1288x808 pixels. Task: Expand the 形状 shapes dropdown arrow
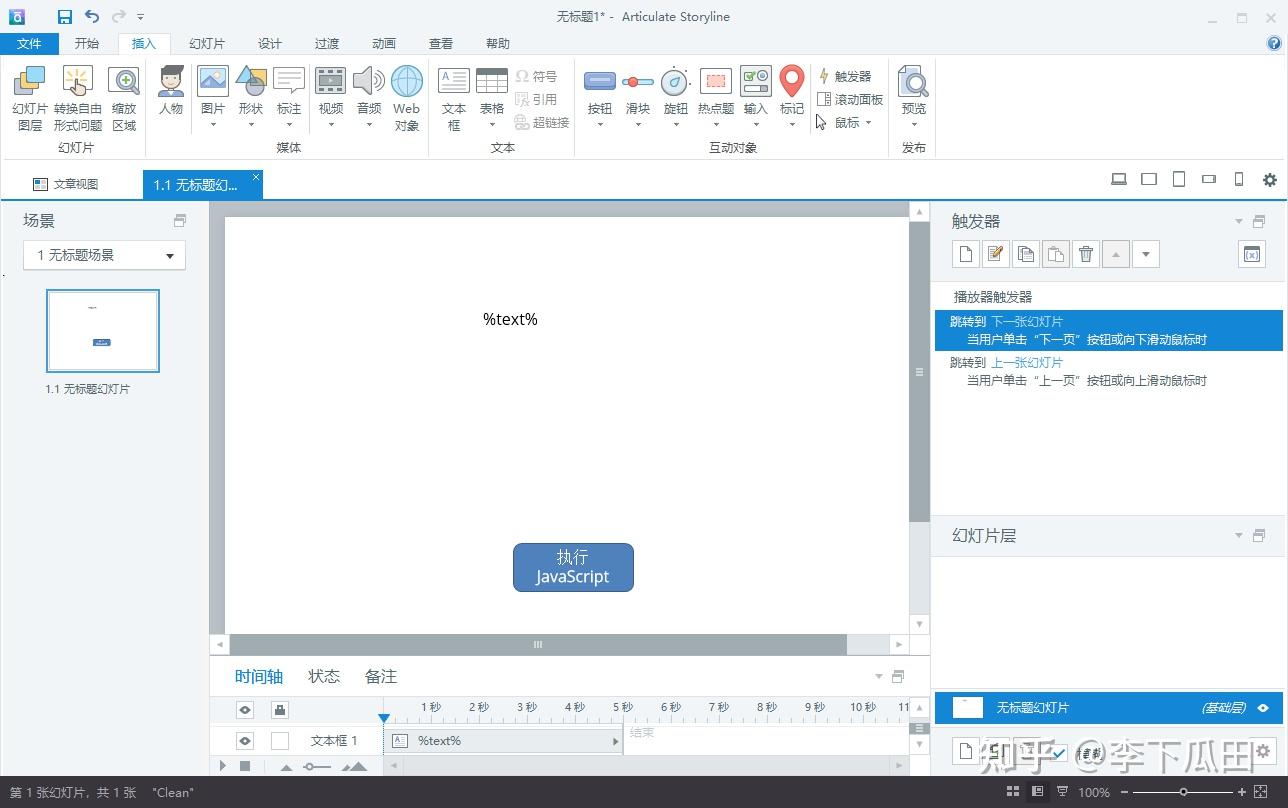point(251,125)
